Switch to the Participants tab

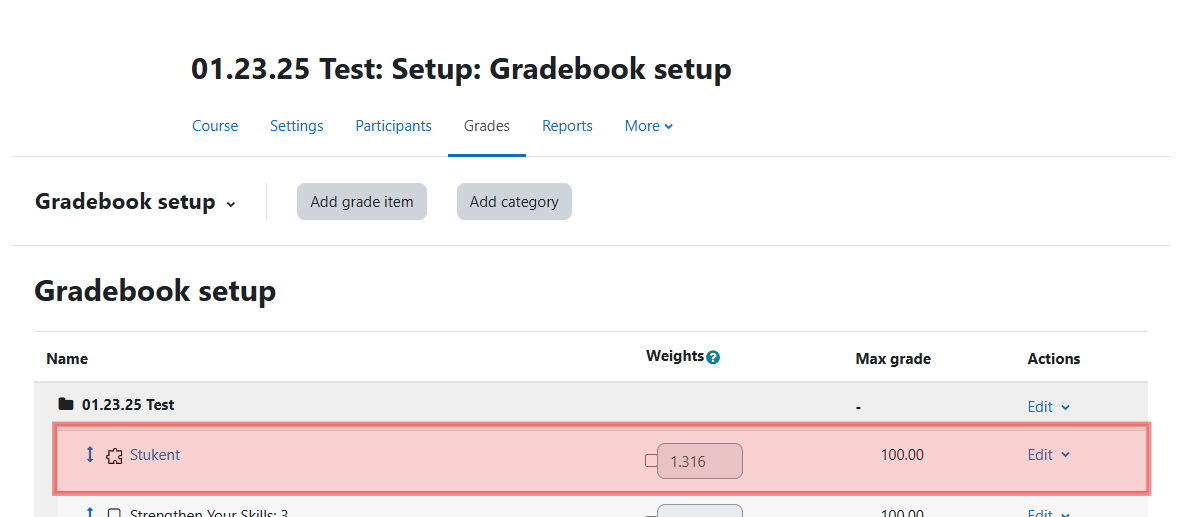pos(394,126)
